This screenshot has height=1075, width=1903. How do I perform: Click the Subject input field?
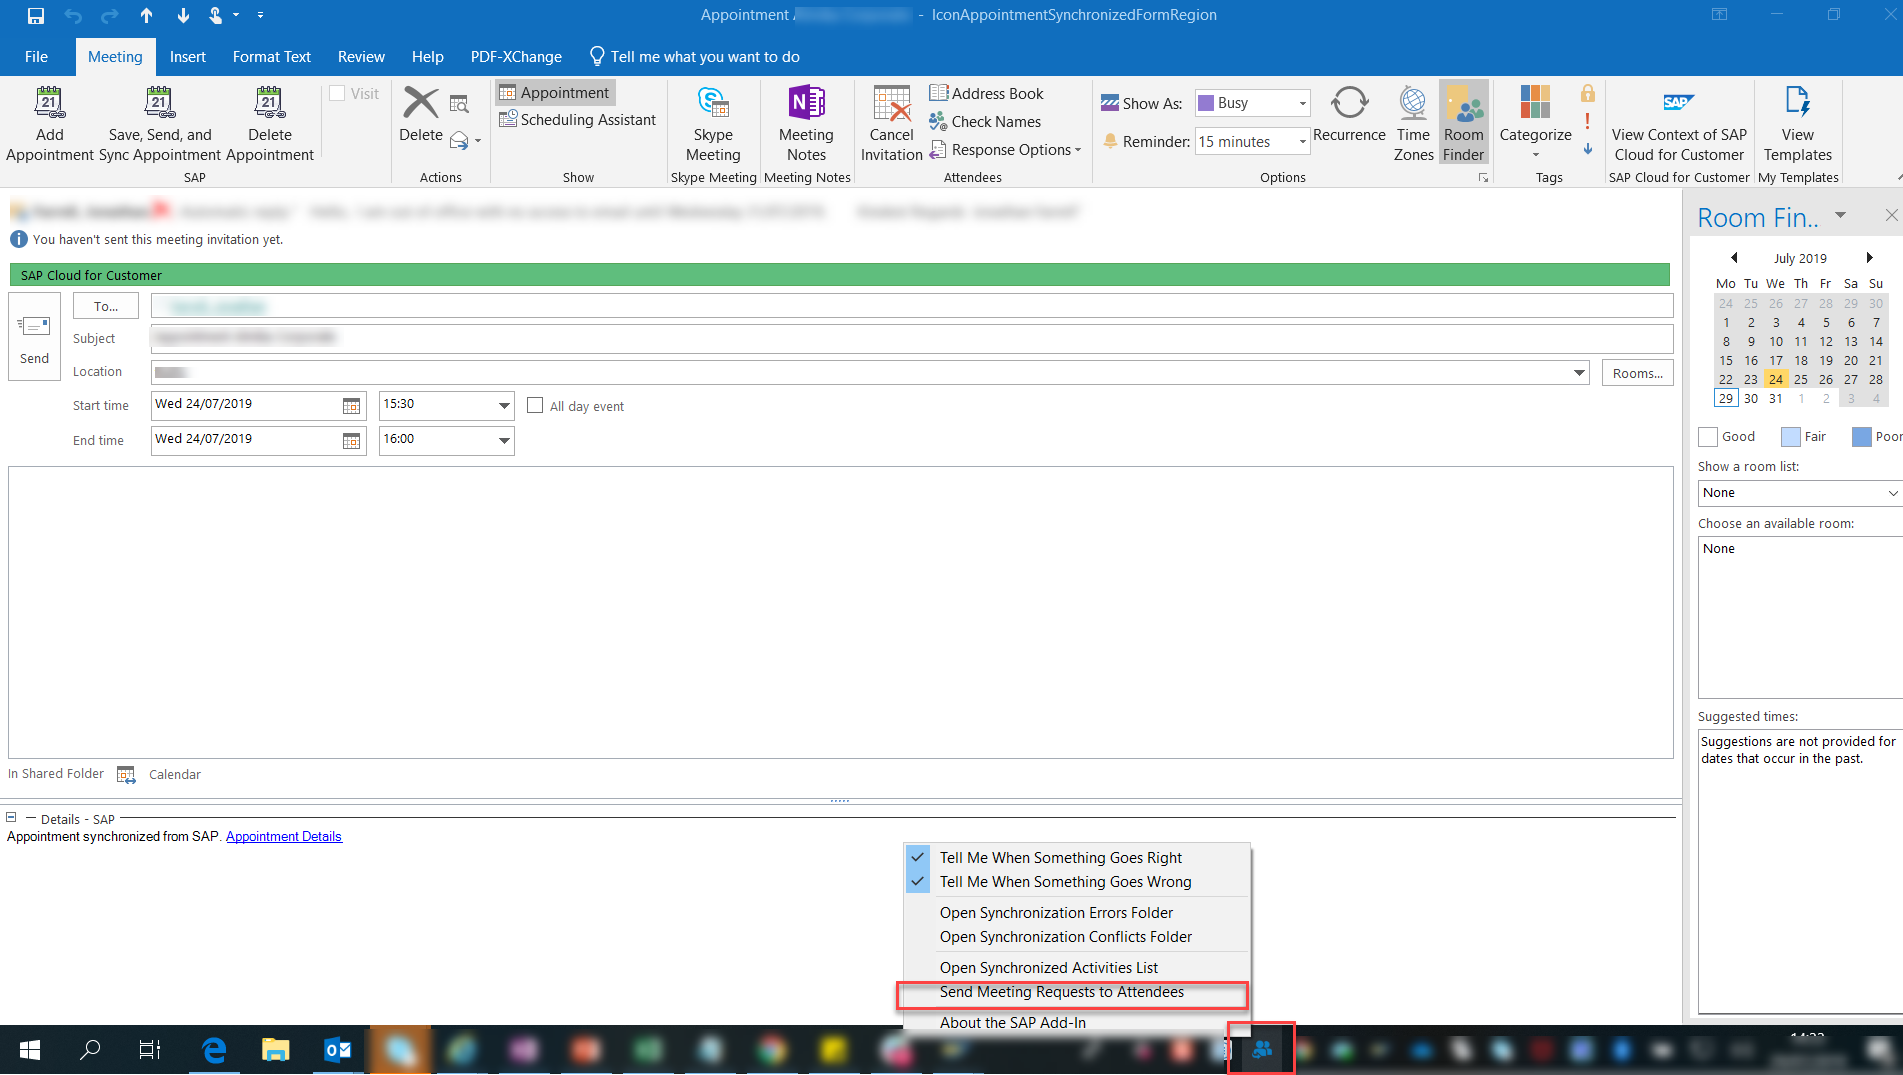[x=912, y=338]
